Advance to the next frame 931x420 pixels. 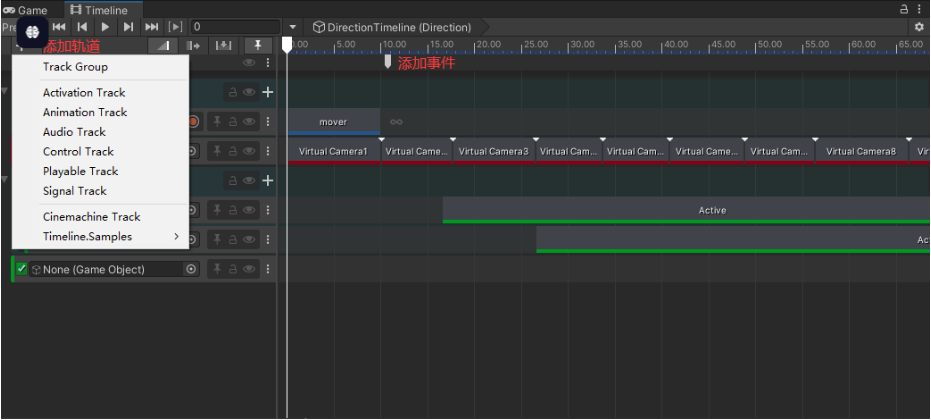click(128, 27)
